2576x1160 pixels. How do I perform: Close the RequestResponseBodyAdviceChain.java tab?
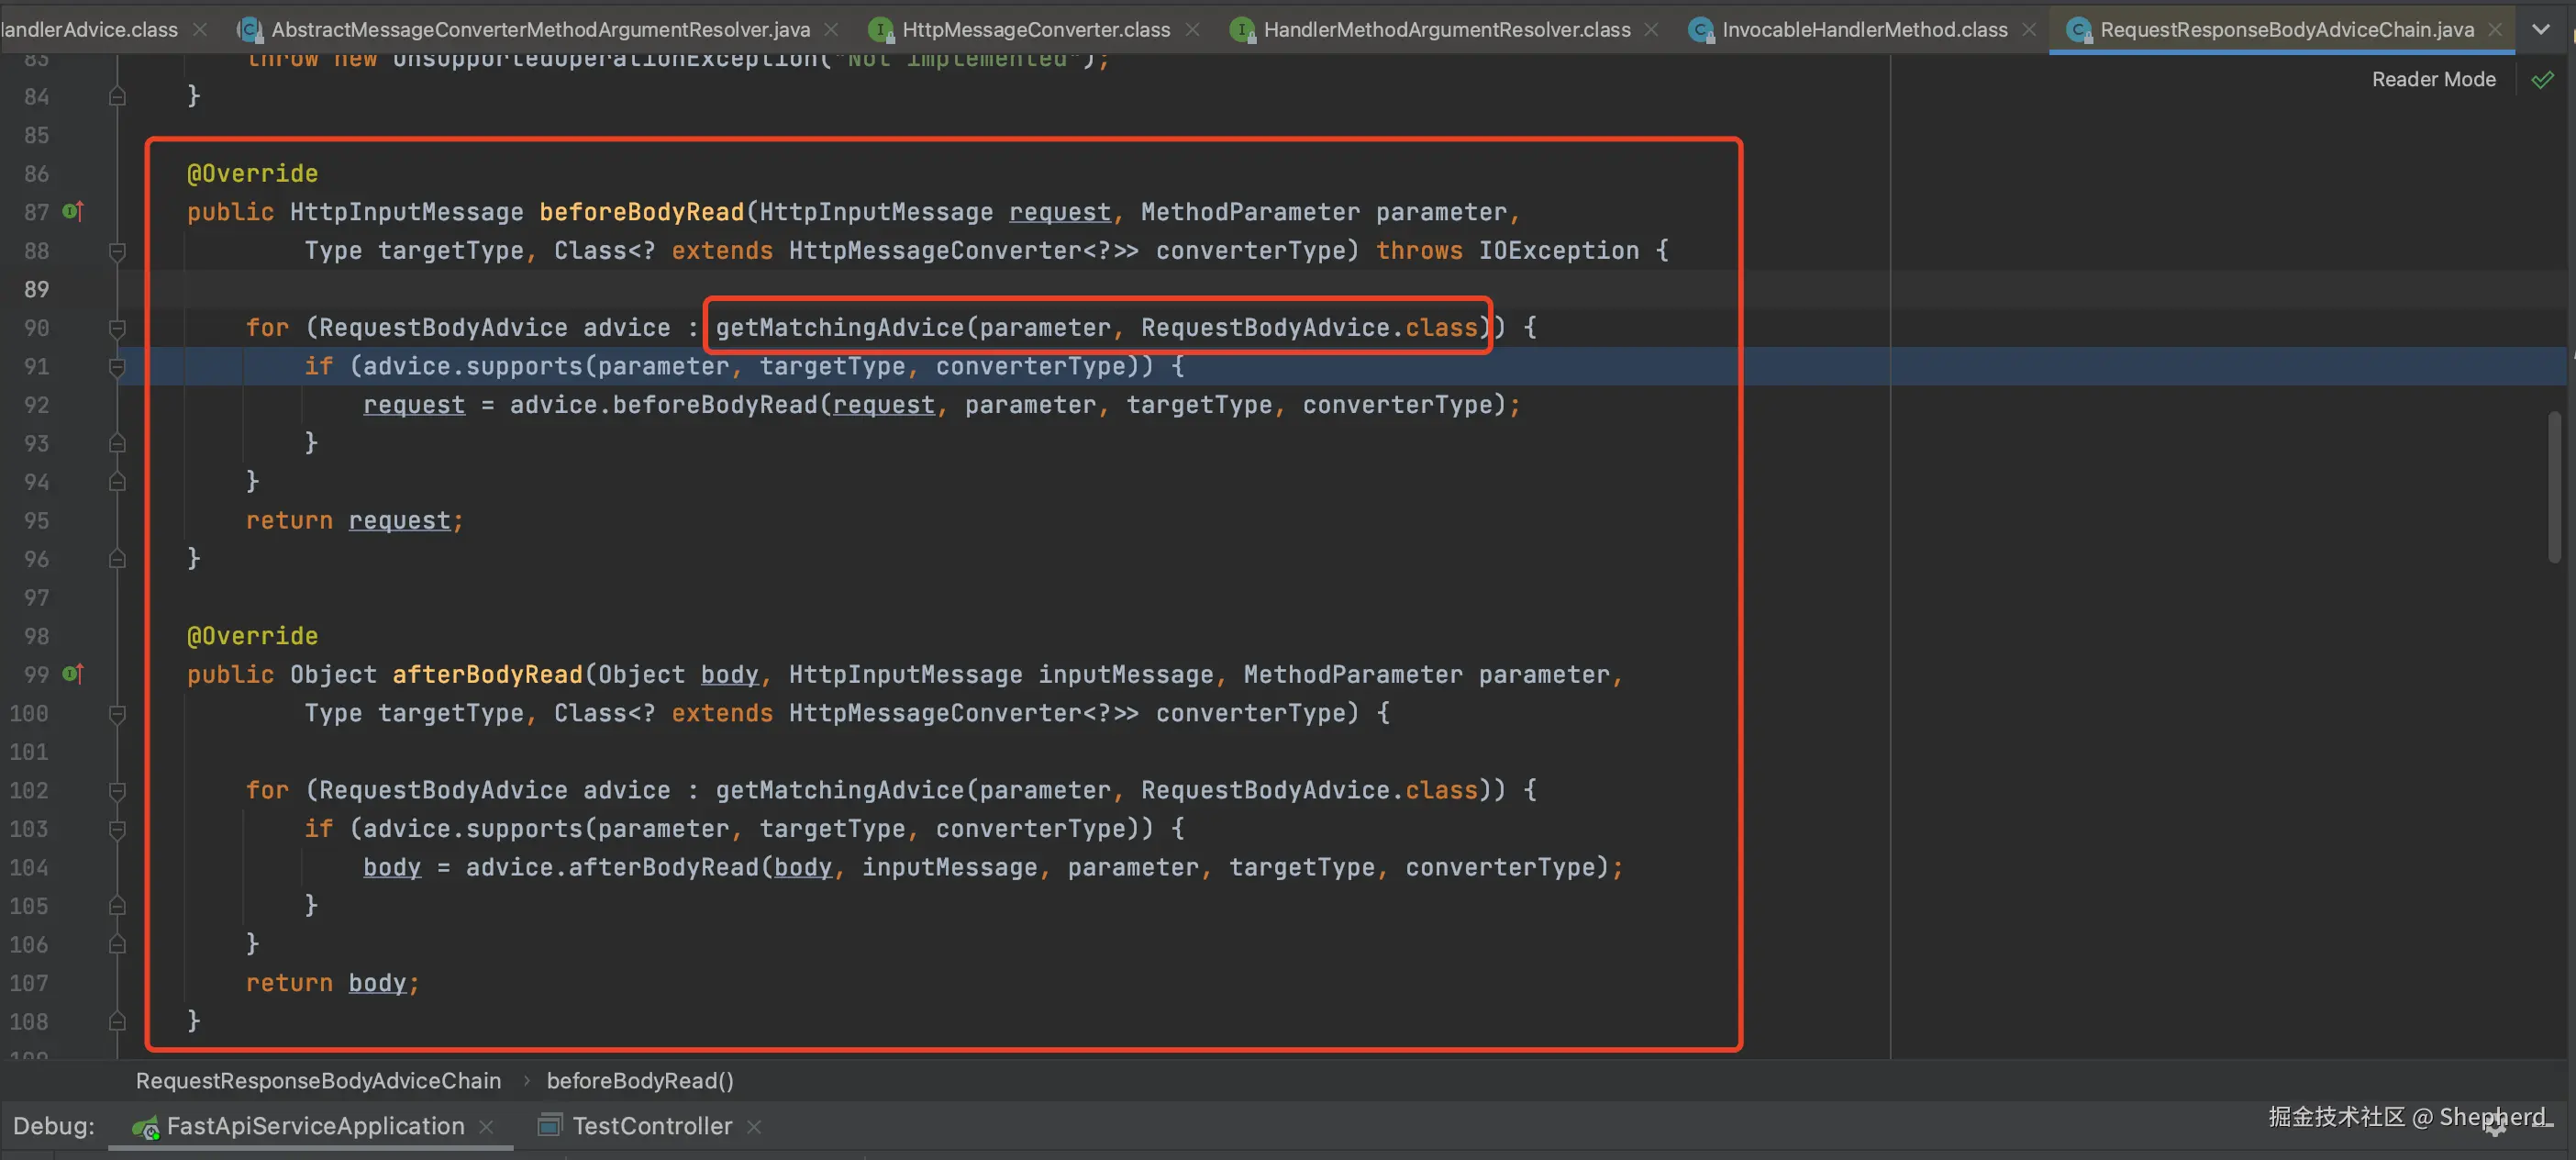2495,30
